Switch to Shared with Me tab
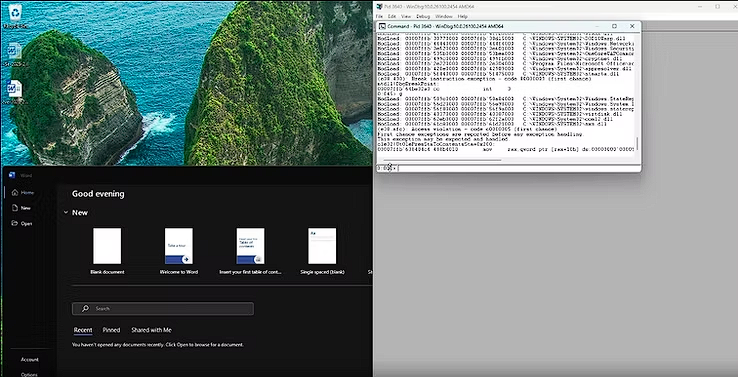Screen dimensions: 738x377 (151, 330)
